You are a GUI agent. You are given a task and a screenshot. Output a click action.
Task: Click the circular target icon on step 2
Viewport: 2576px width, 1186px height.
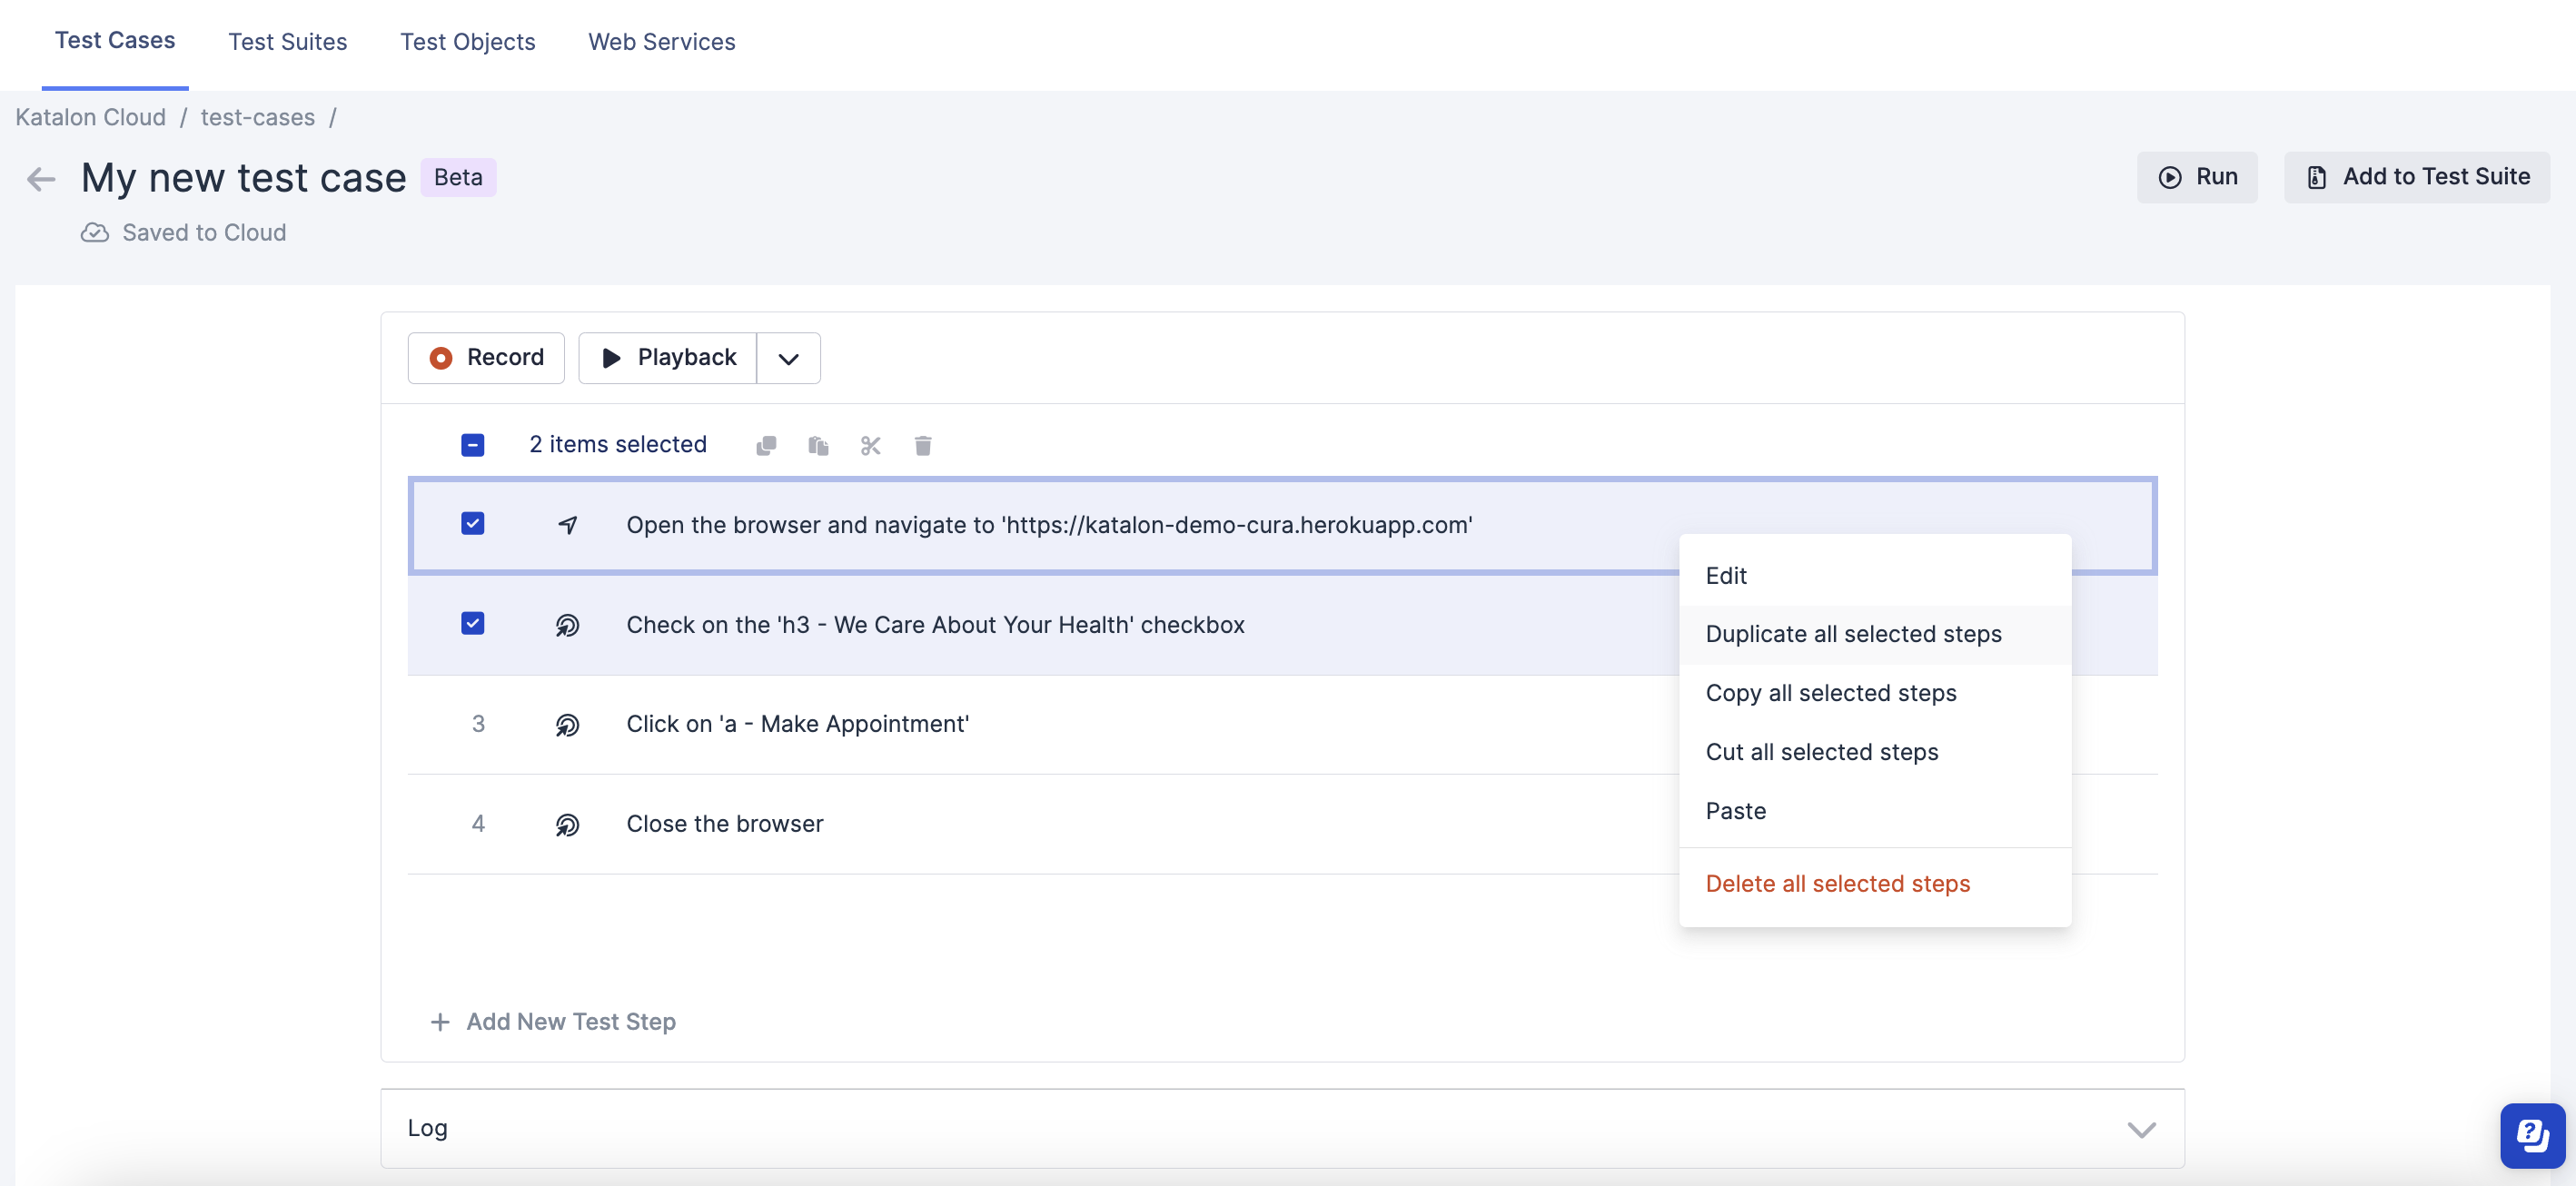pos(569,624)
